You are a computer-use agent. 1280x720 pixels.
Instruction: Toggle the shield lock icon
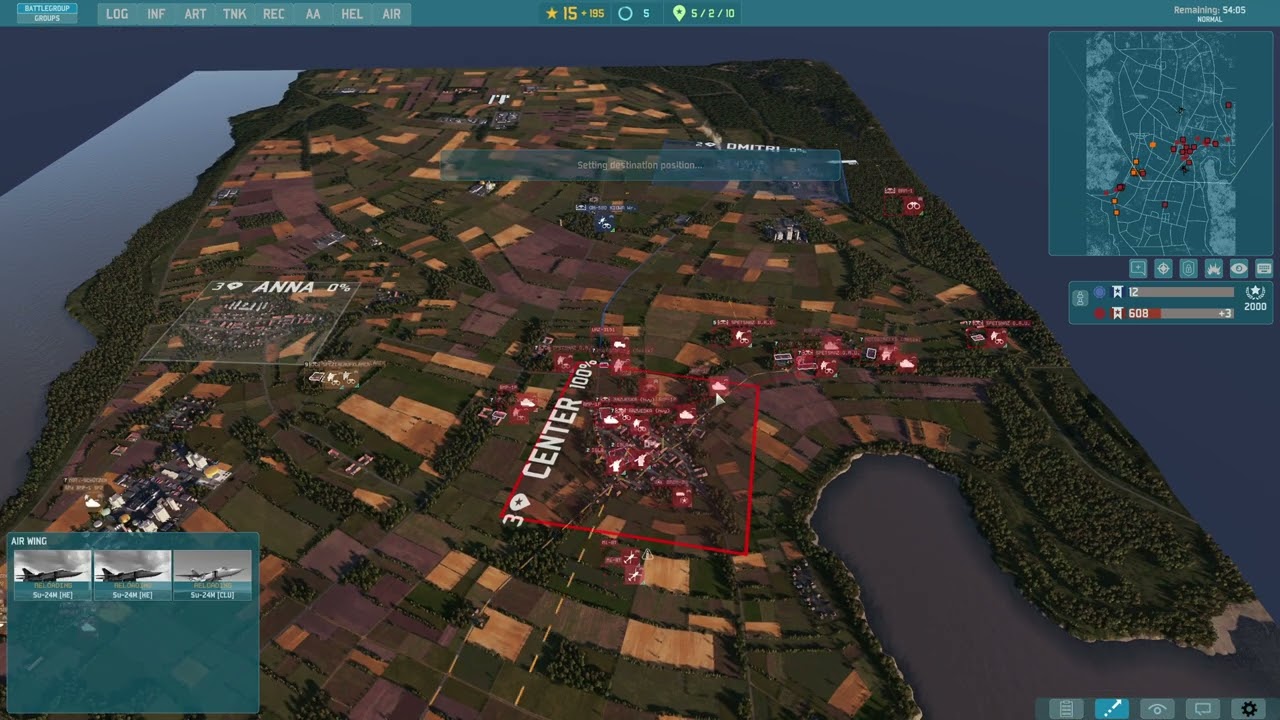tap(1188, 268)
